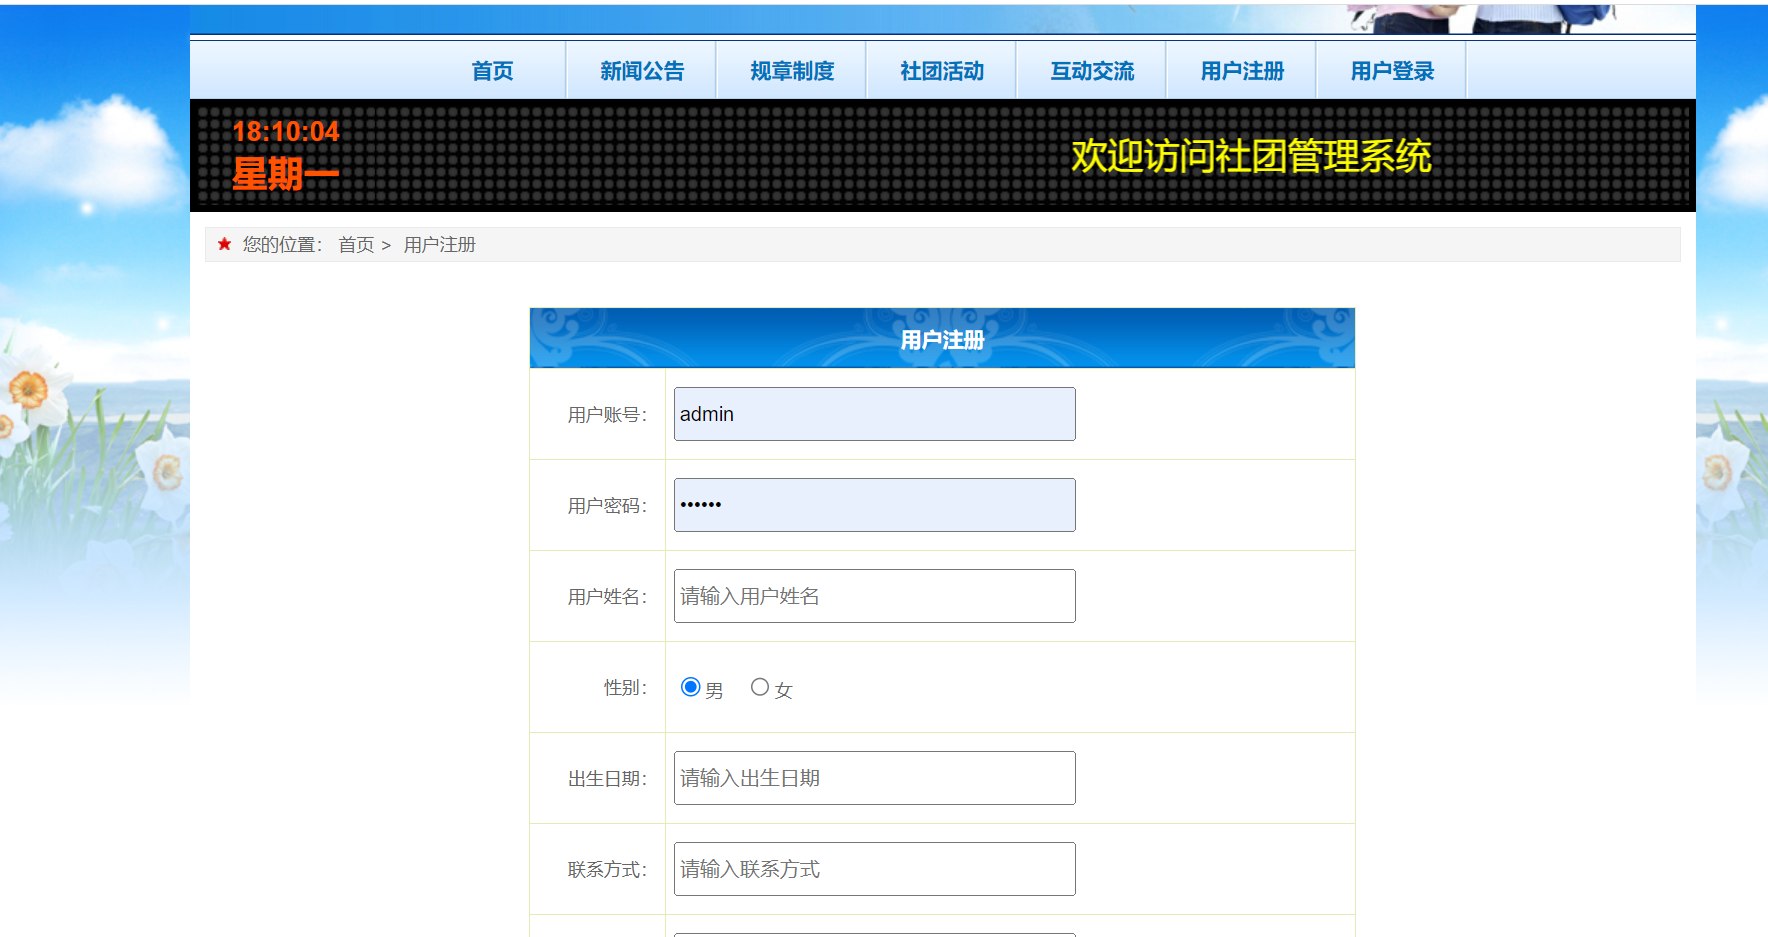Open the 用户登录 page link

(x=1392, y=71)
